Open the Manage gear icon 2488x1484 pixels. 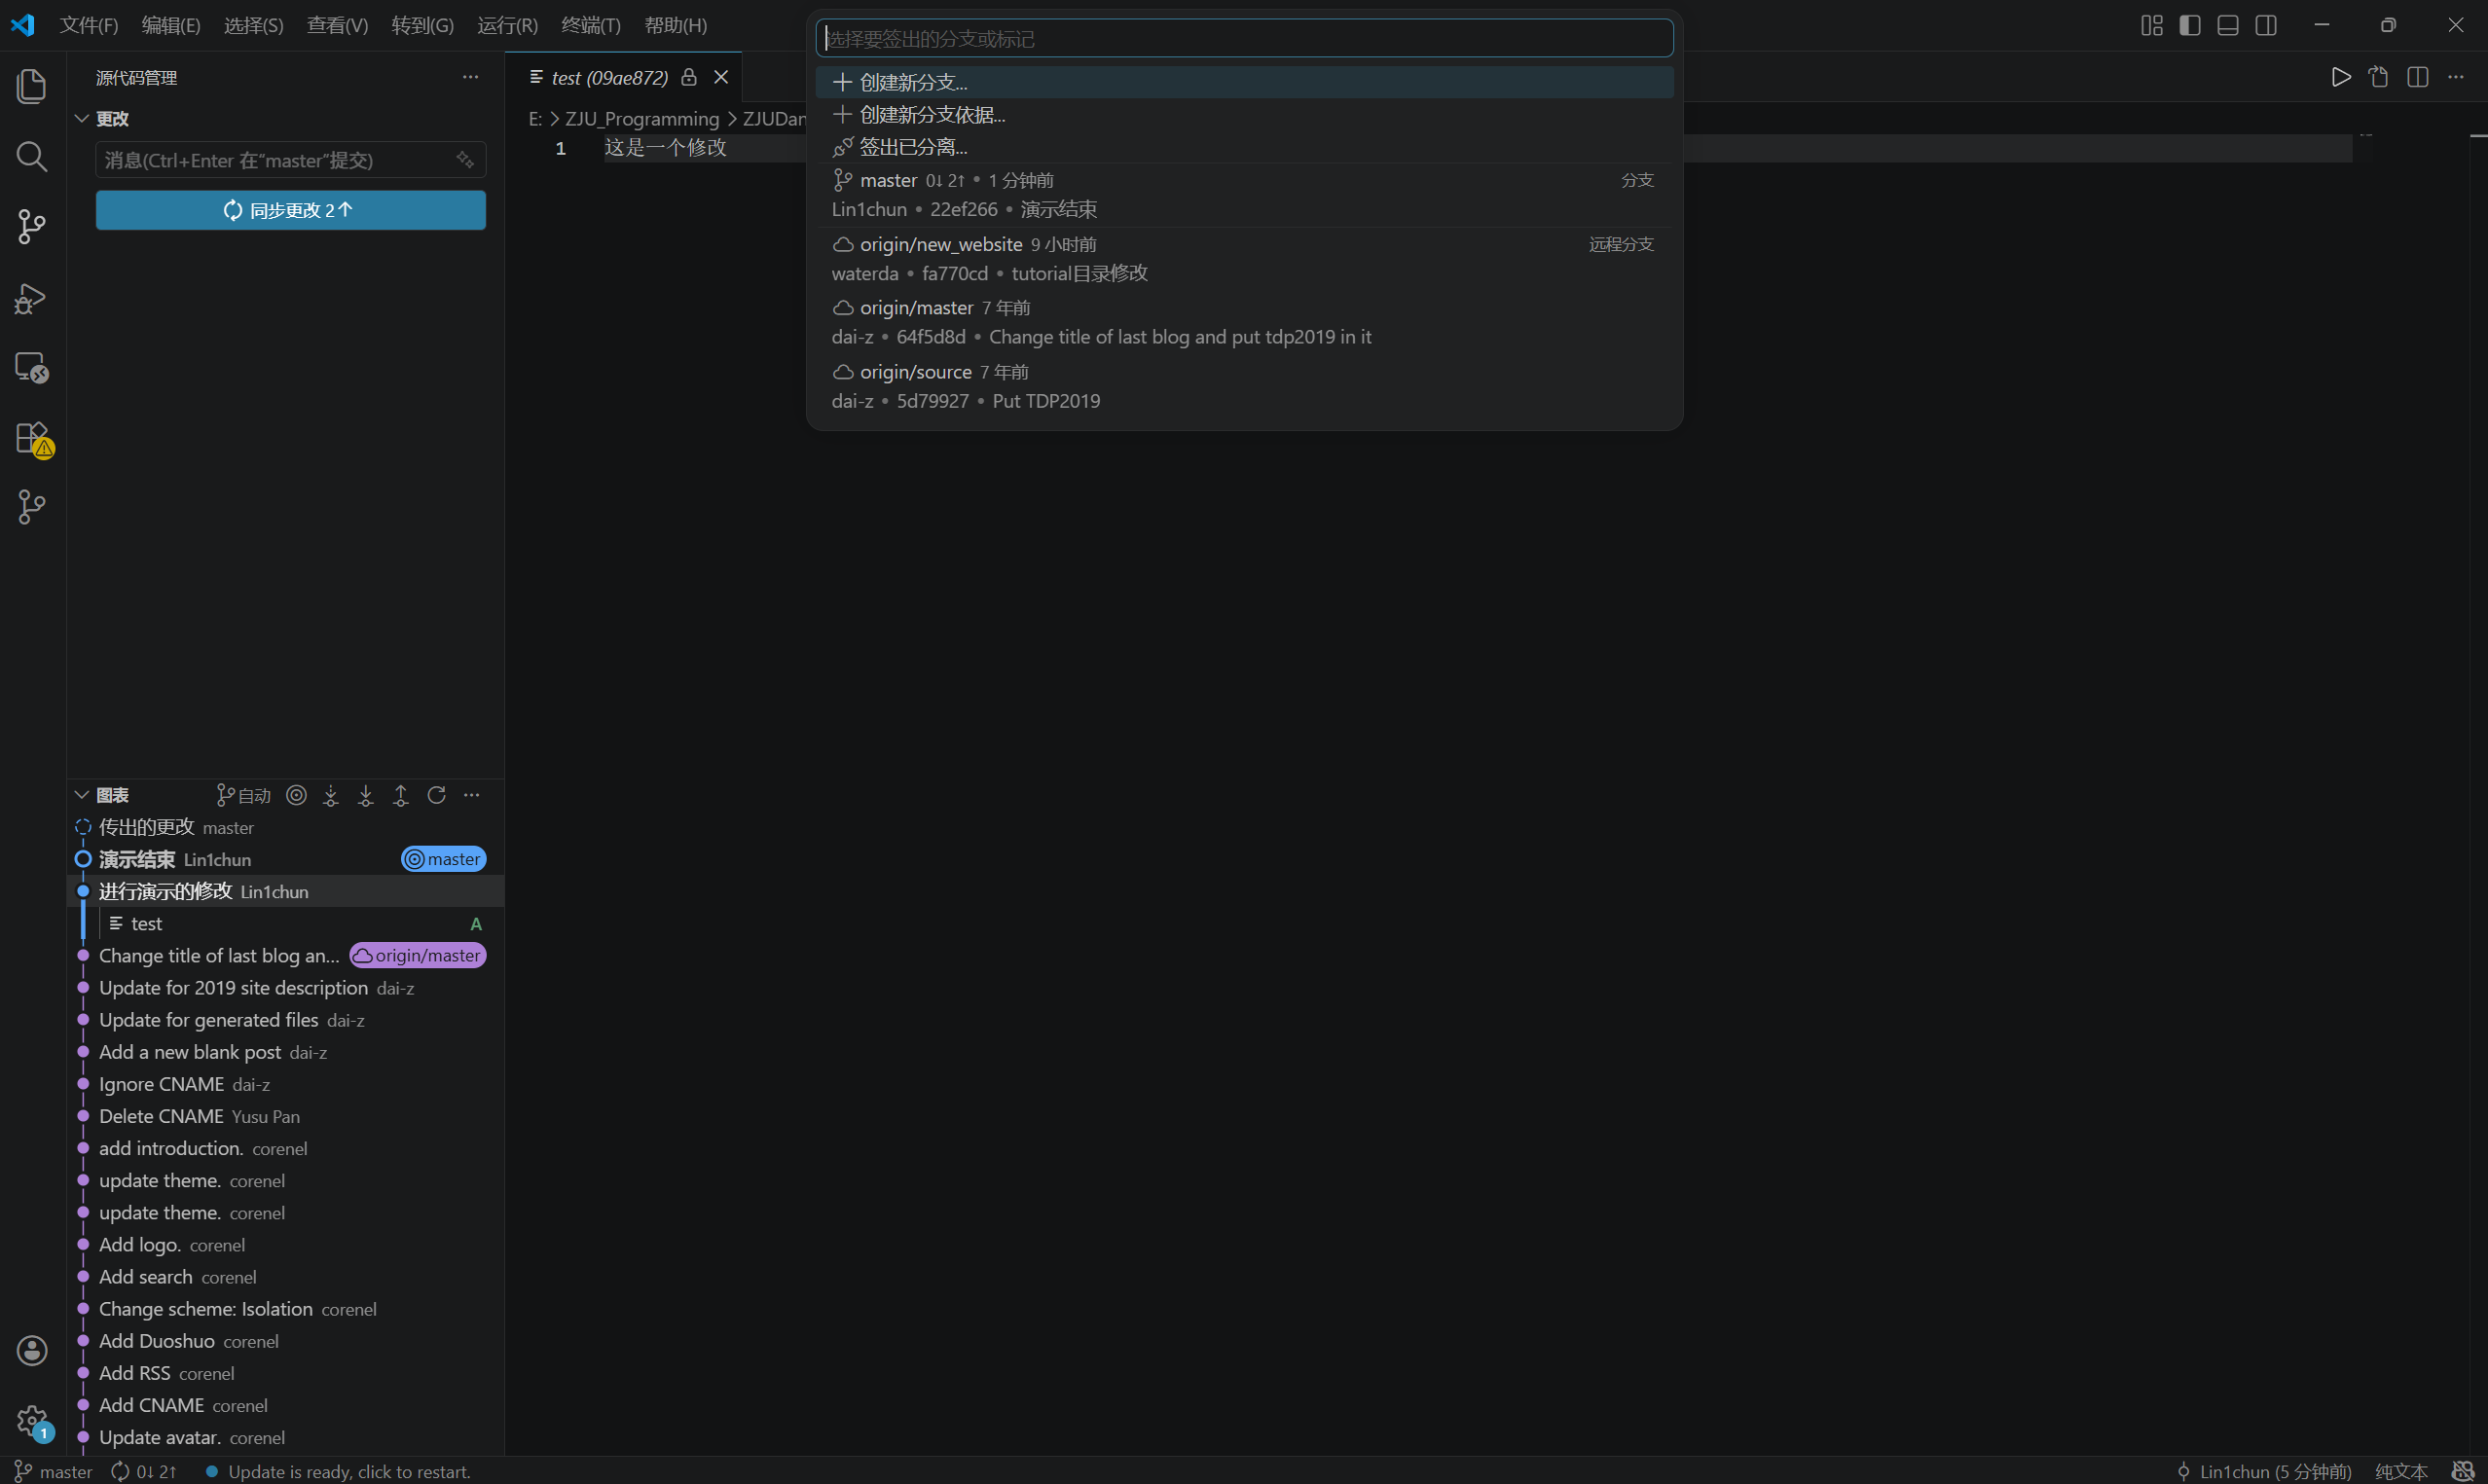(32, 1421)
